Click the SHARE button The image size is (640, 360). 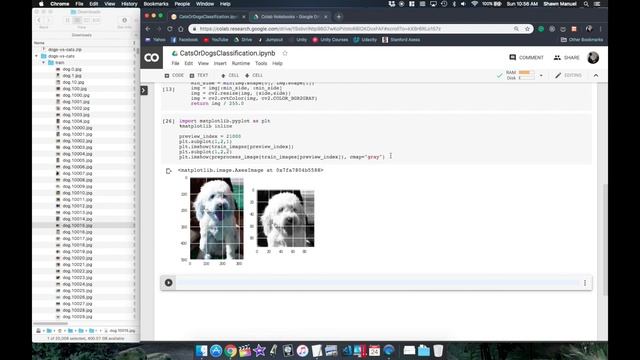pyautogui.click(x=567, y=58)
